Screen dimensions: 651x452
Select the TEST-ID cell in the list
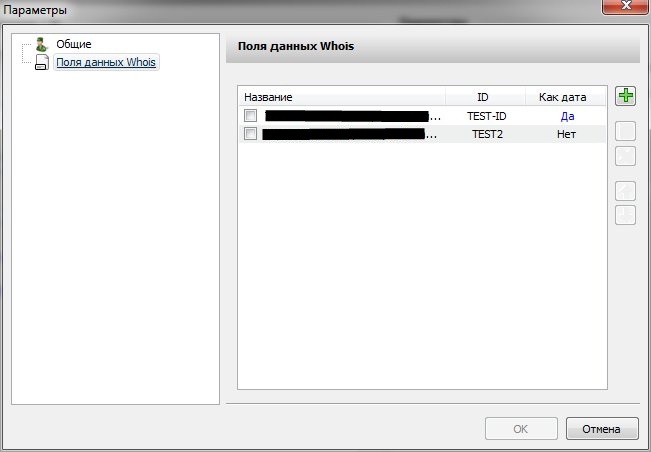click(487, 116)
